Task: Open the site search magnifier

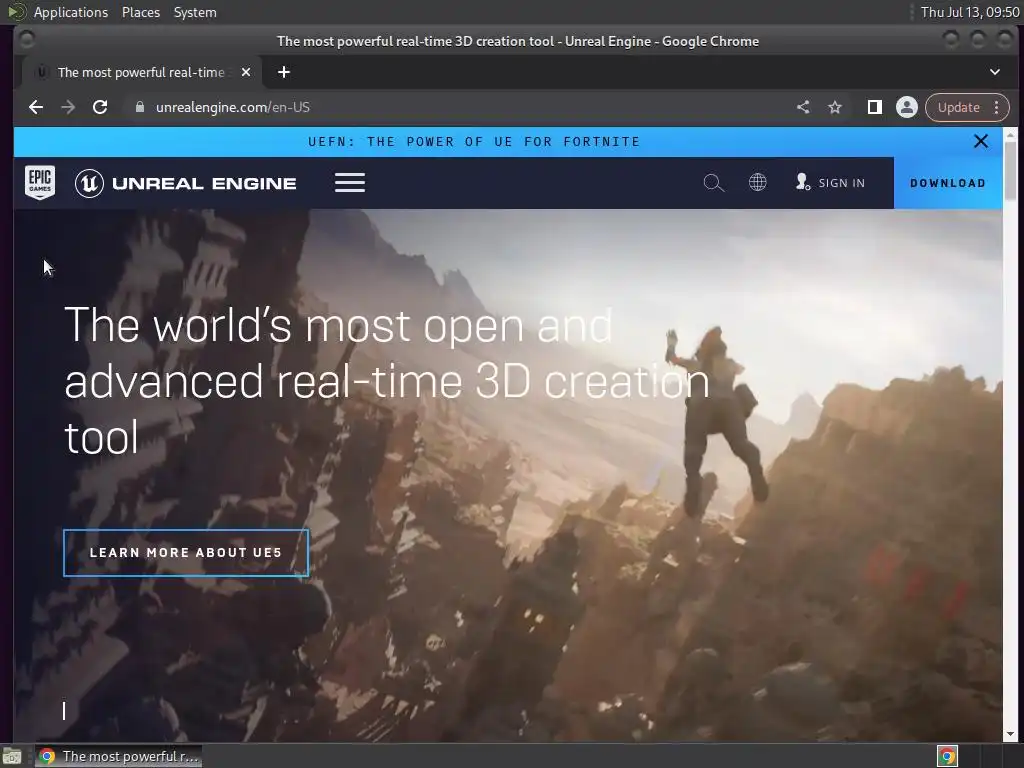Action: coord(714,183)
